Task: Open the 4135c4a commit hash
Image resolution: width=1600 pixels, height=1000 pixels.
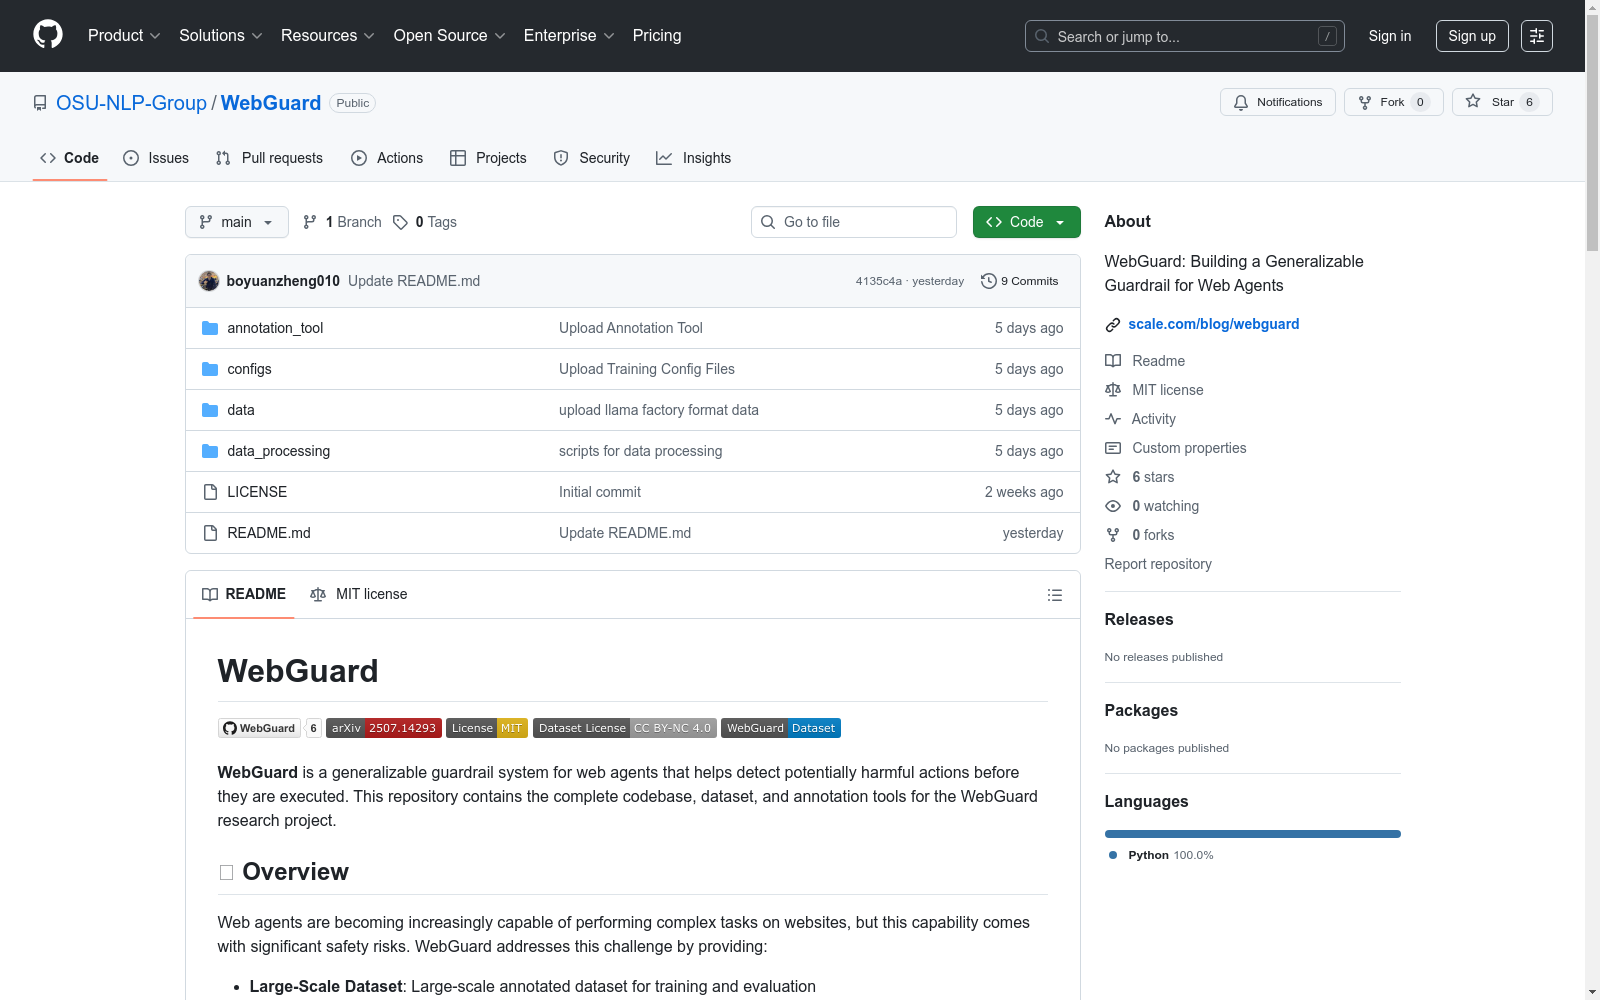Action: pos(878,281)
